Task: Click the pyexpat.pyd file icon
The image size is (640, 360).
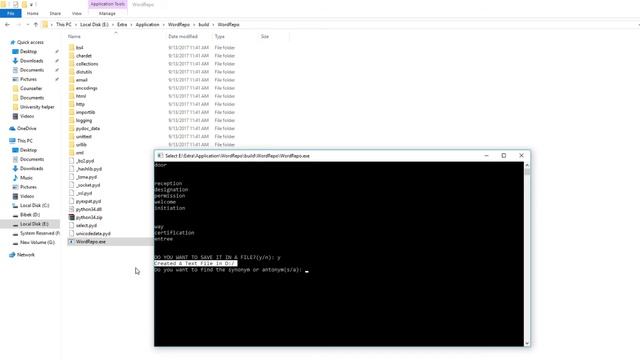Action: 71,201
